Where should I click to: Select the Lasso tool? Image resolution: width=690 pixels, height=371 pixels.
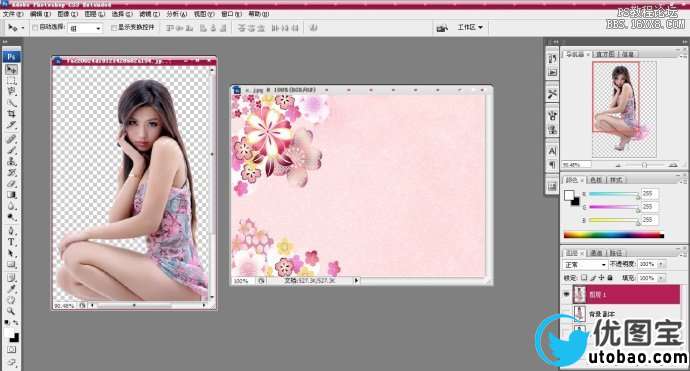11,92
